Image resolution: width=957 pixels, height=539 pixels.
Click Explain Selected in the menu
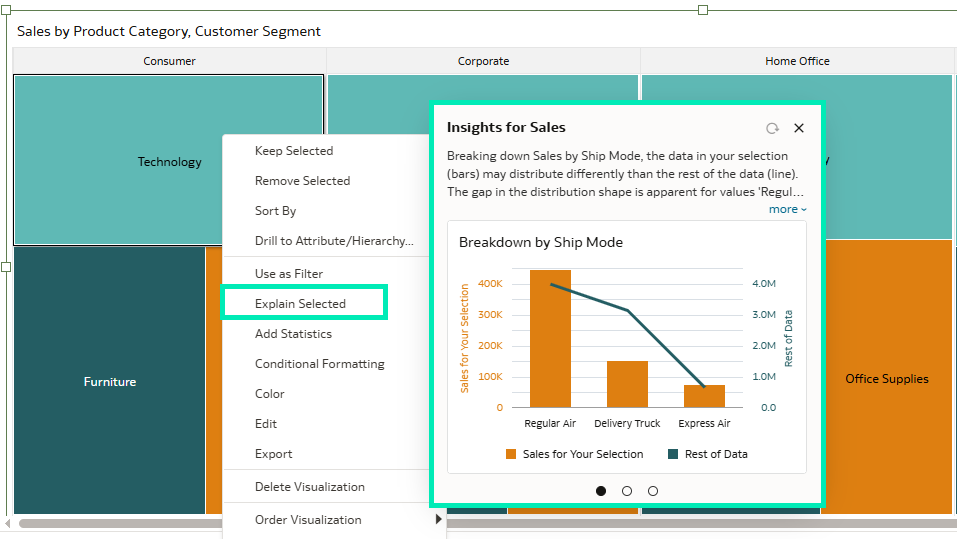(x=300, y=304)
